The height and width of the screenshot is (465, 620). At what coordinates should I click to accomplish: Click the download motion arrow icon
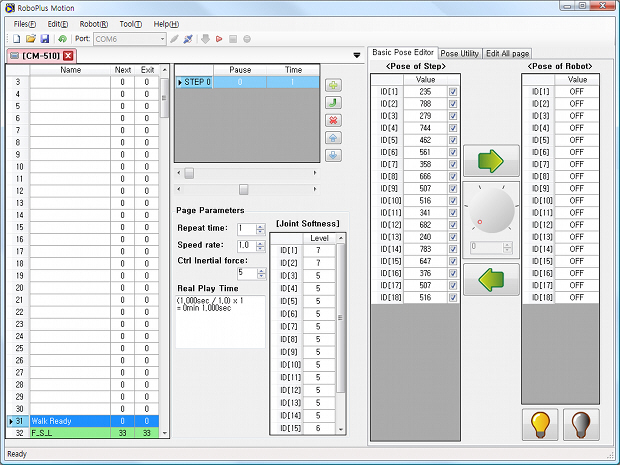coord(205,39)
